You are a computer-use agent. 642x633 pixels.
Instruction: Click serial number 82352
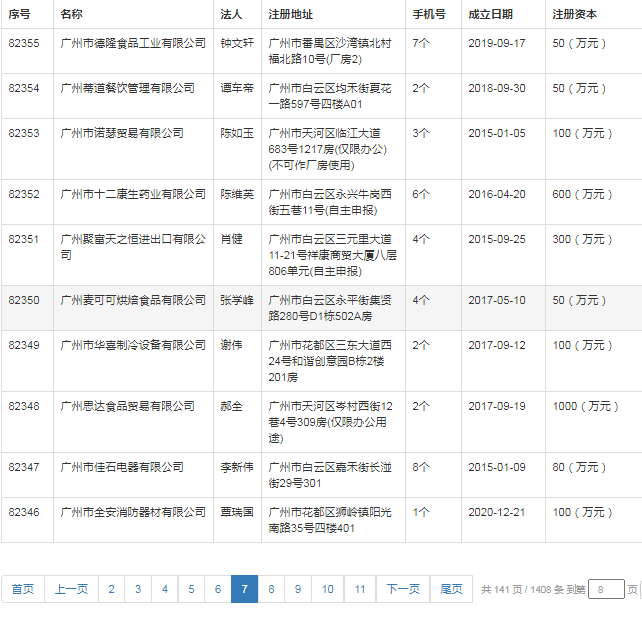click(24, 194)
